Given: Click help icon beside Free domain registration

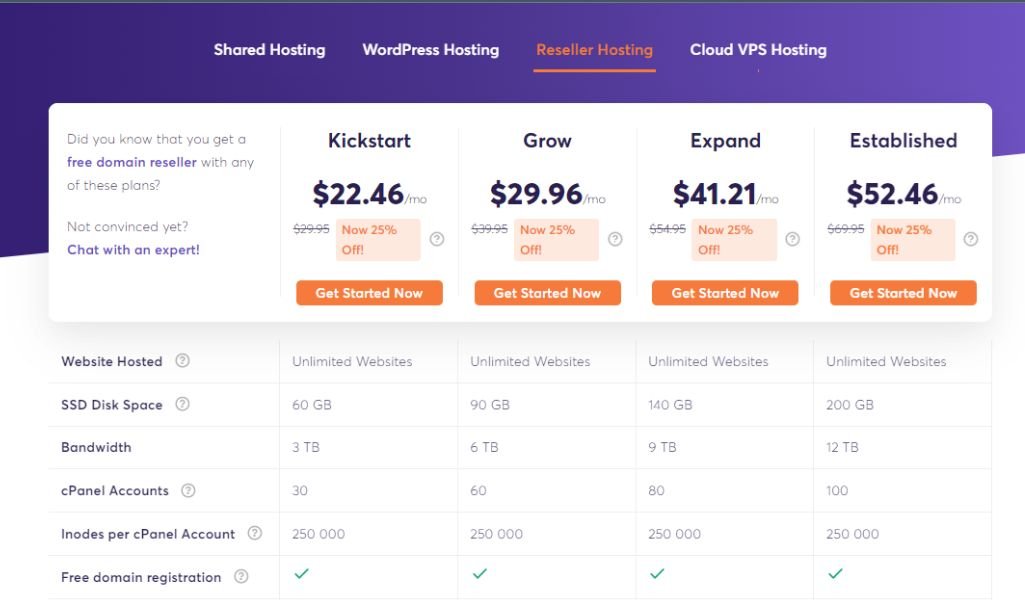Looking at the screenshot, I should (241, 576).
